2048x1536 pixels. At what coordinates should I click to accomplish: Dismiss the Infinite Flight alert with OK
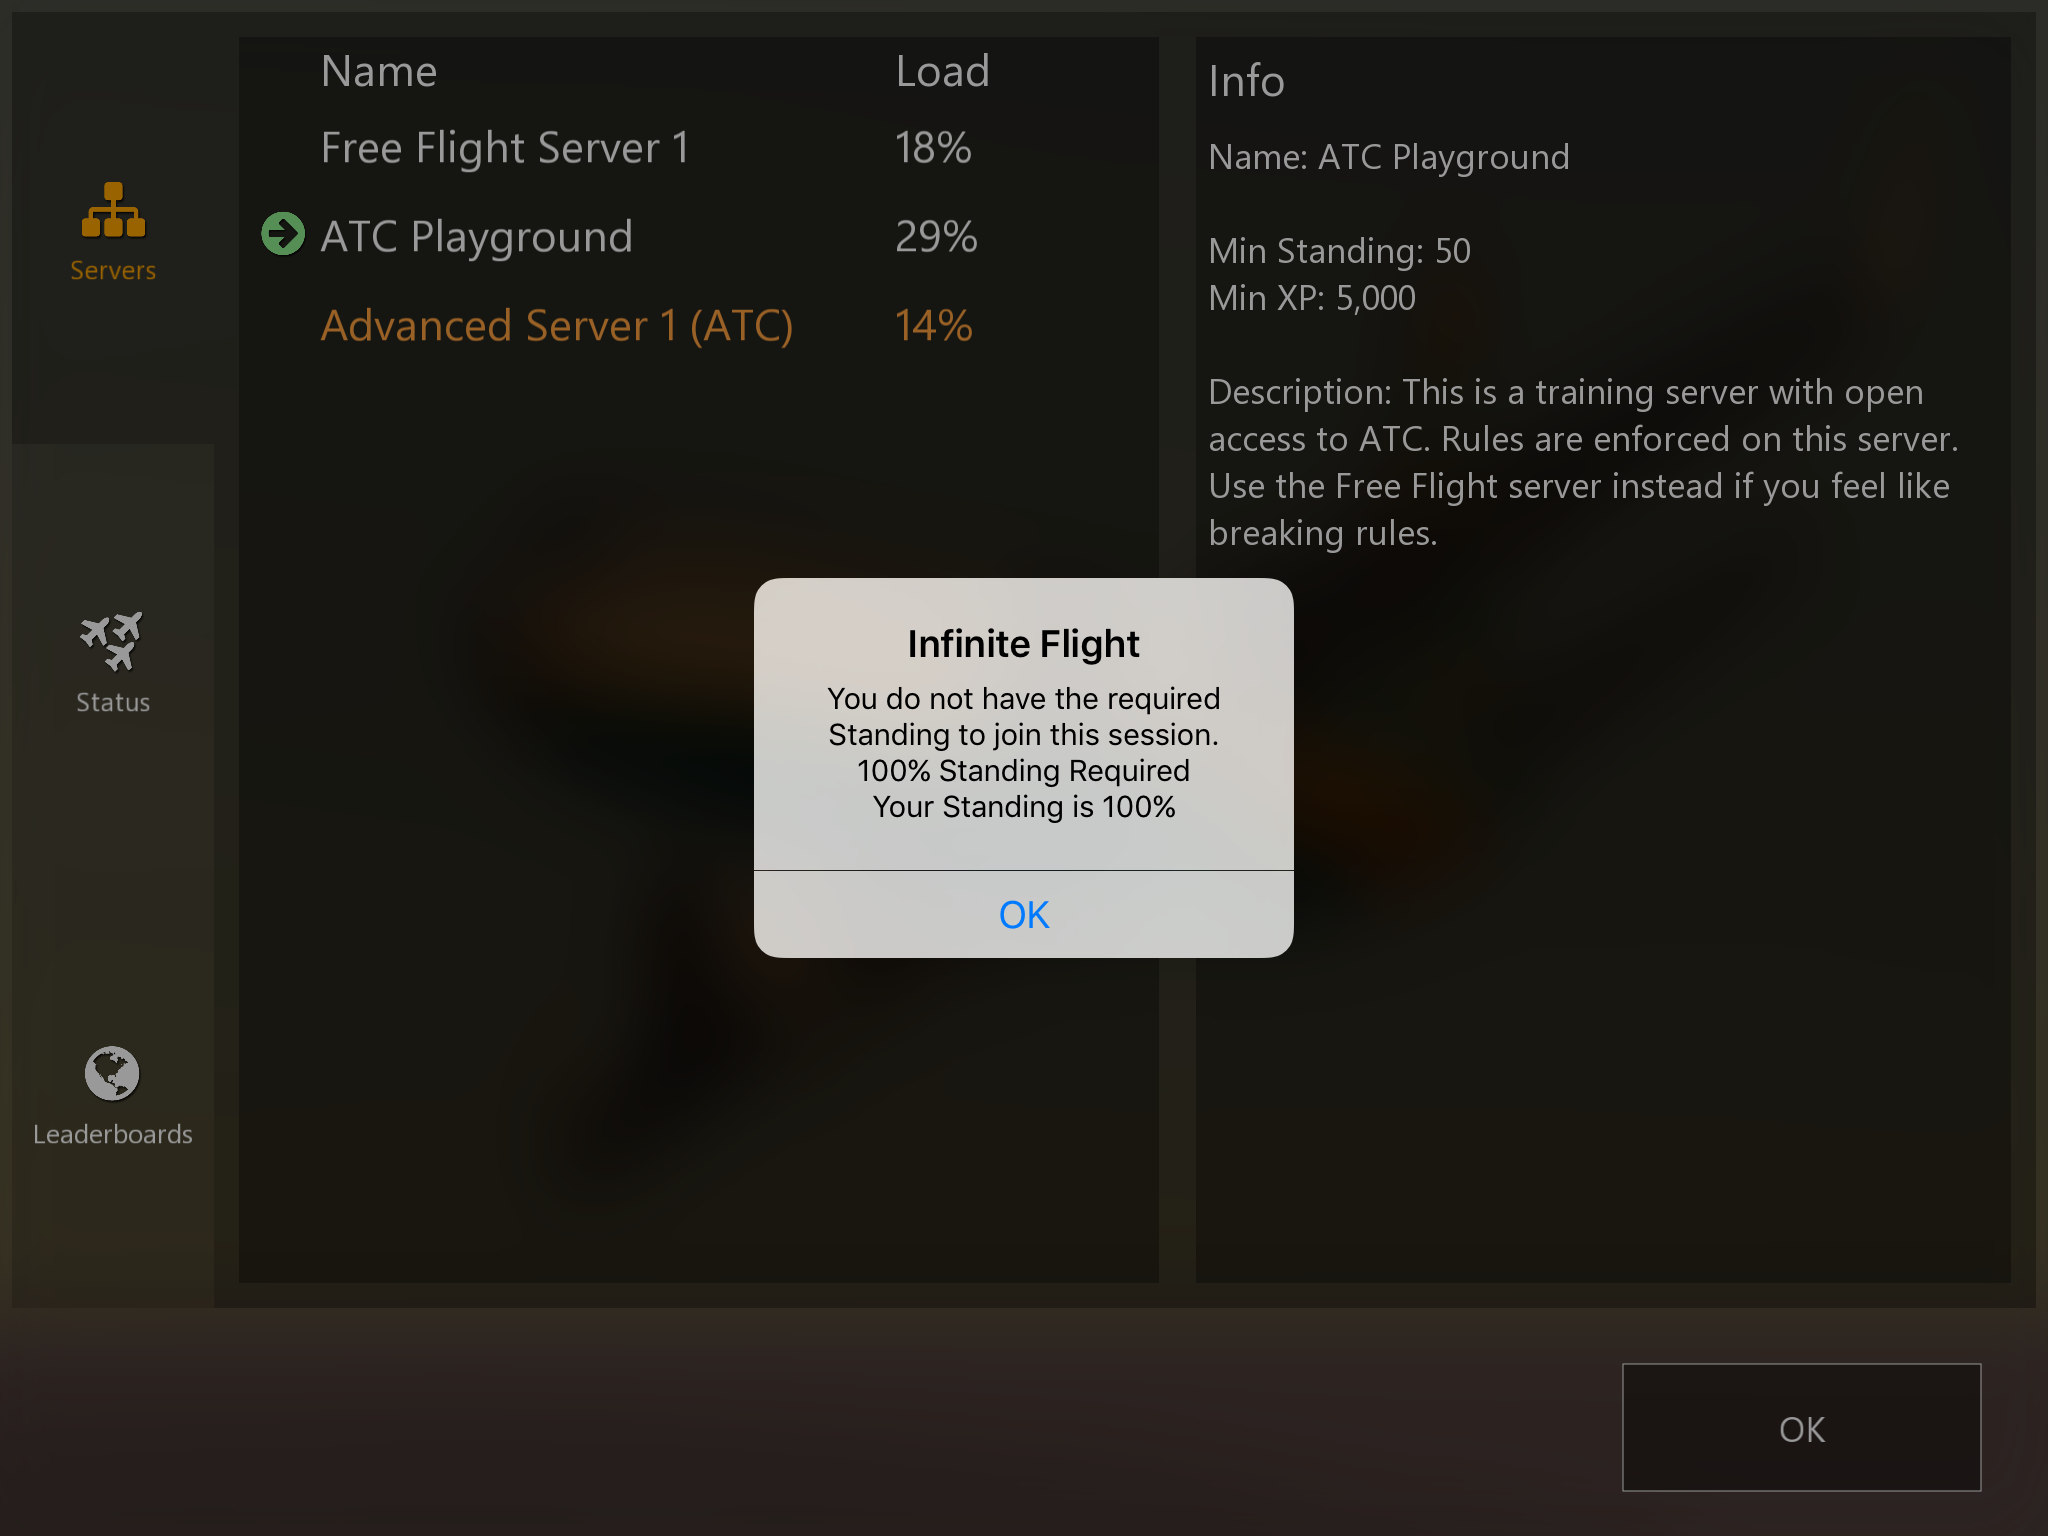[x=1023, y=914]
